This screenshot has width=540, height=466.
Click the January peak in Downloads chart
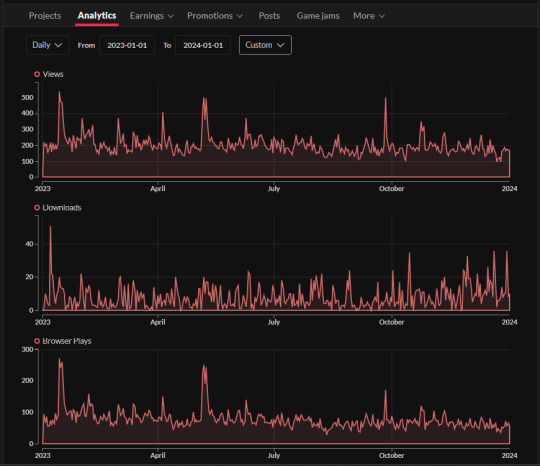click(x=51, y=227)
